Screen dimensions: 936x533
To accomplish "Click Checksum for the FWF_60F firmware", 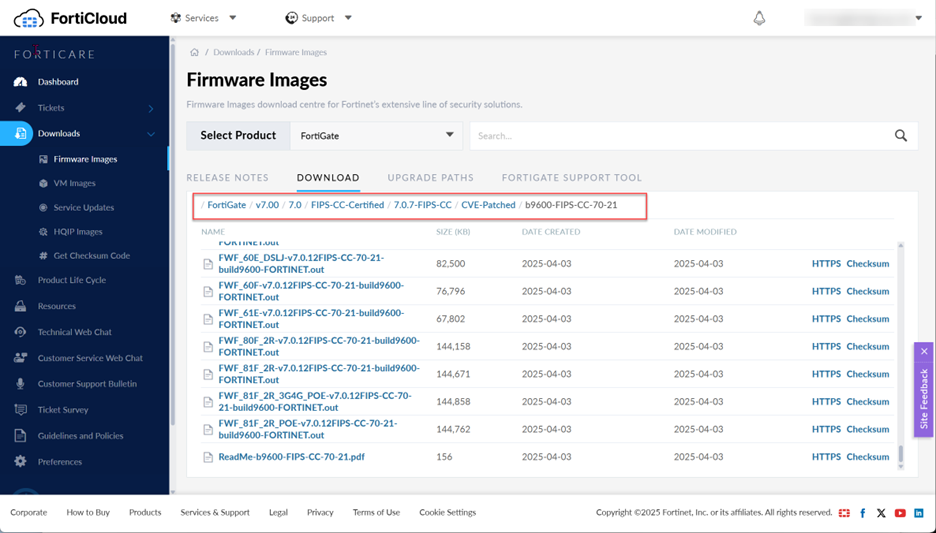I will click(x=867, y=292).
